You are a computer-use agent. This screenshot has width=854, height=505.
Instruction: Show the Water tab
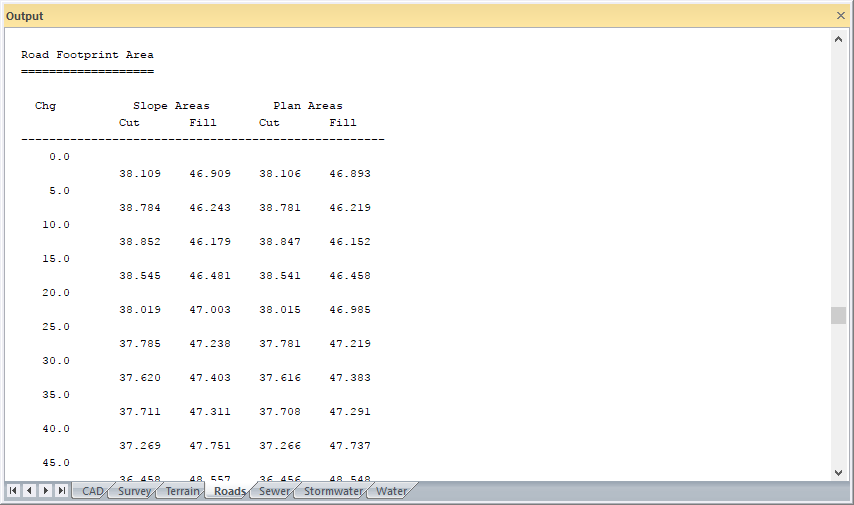(x=391, y=491)
